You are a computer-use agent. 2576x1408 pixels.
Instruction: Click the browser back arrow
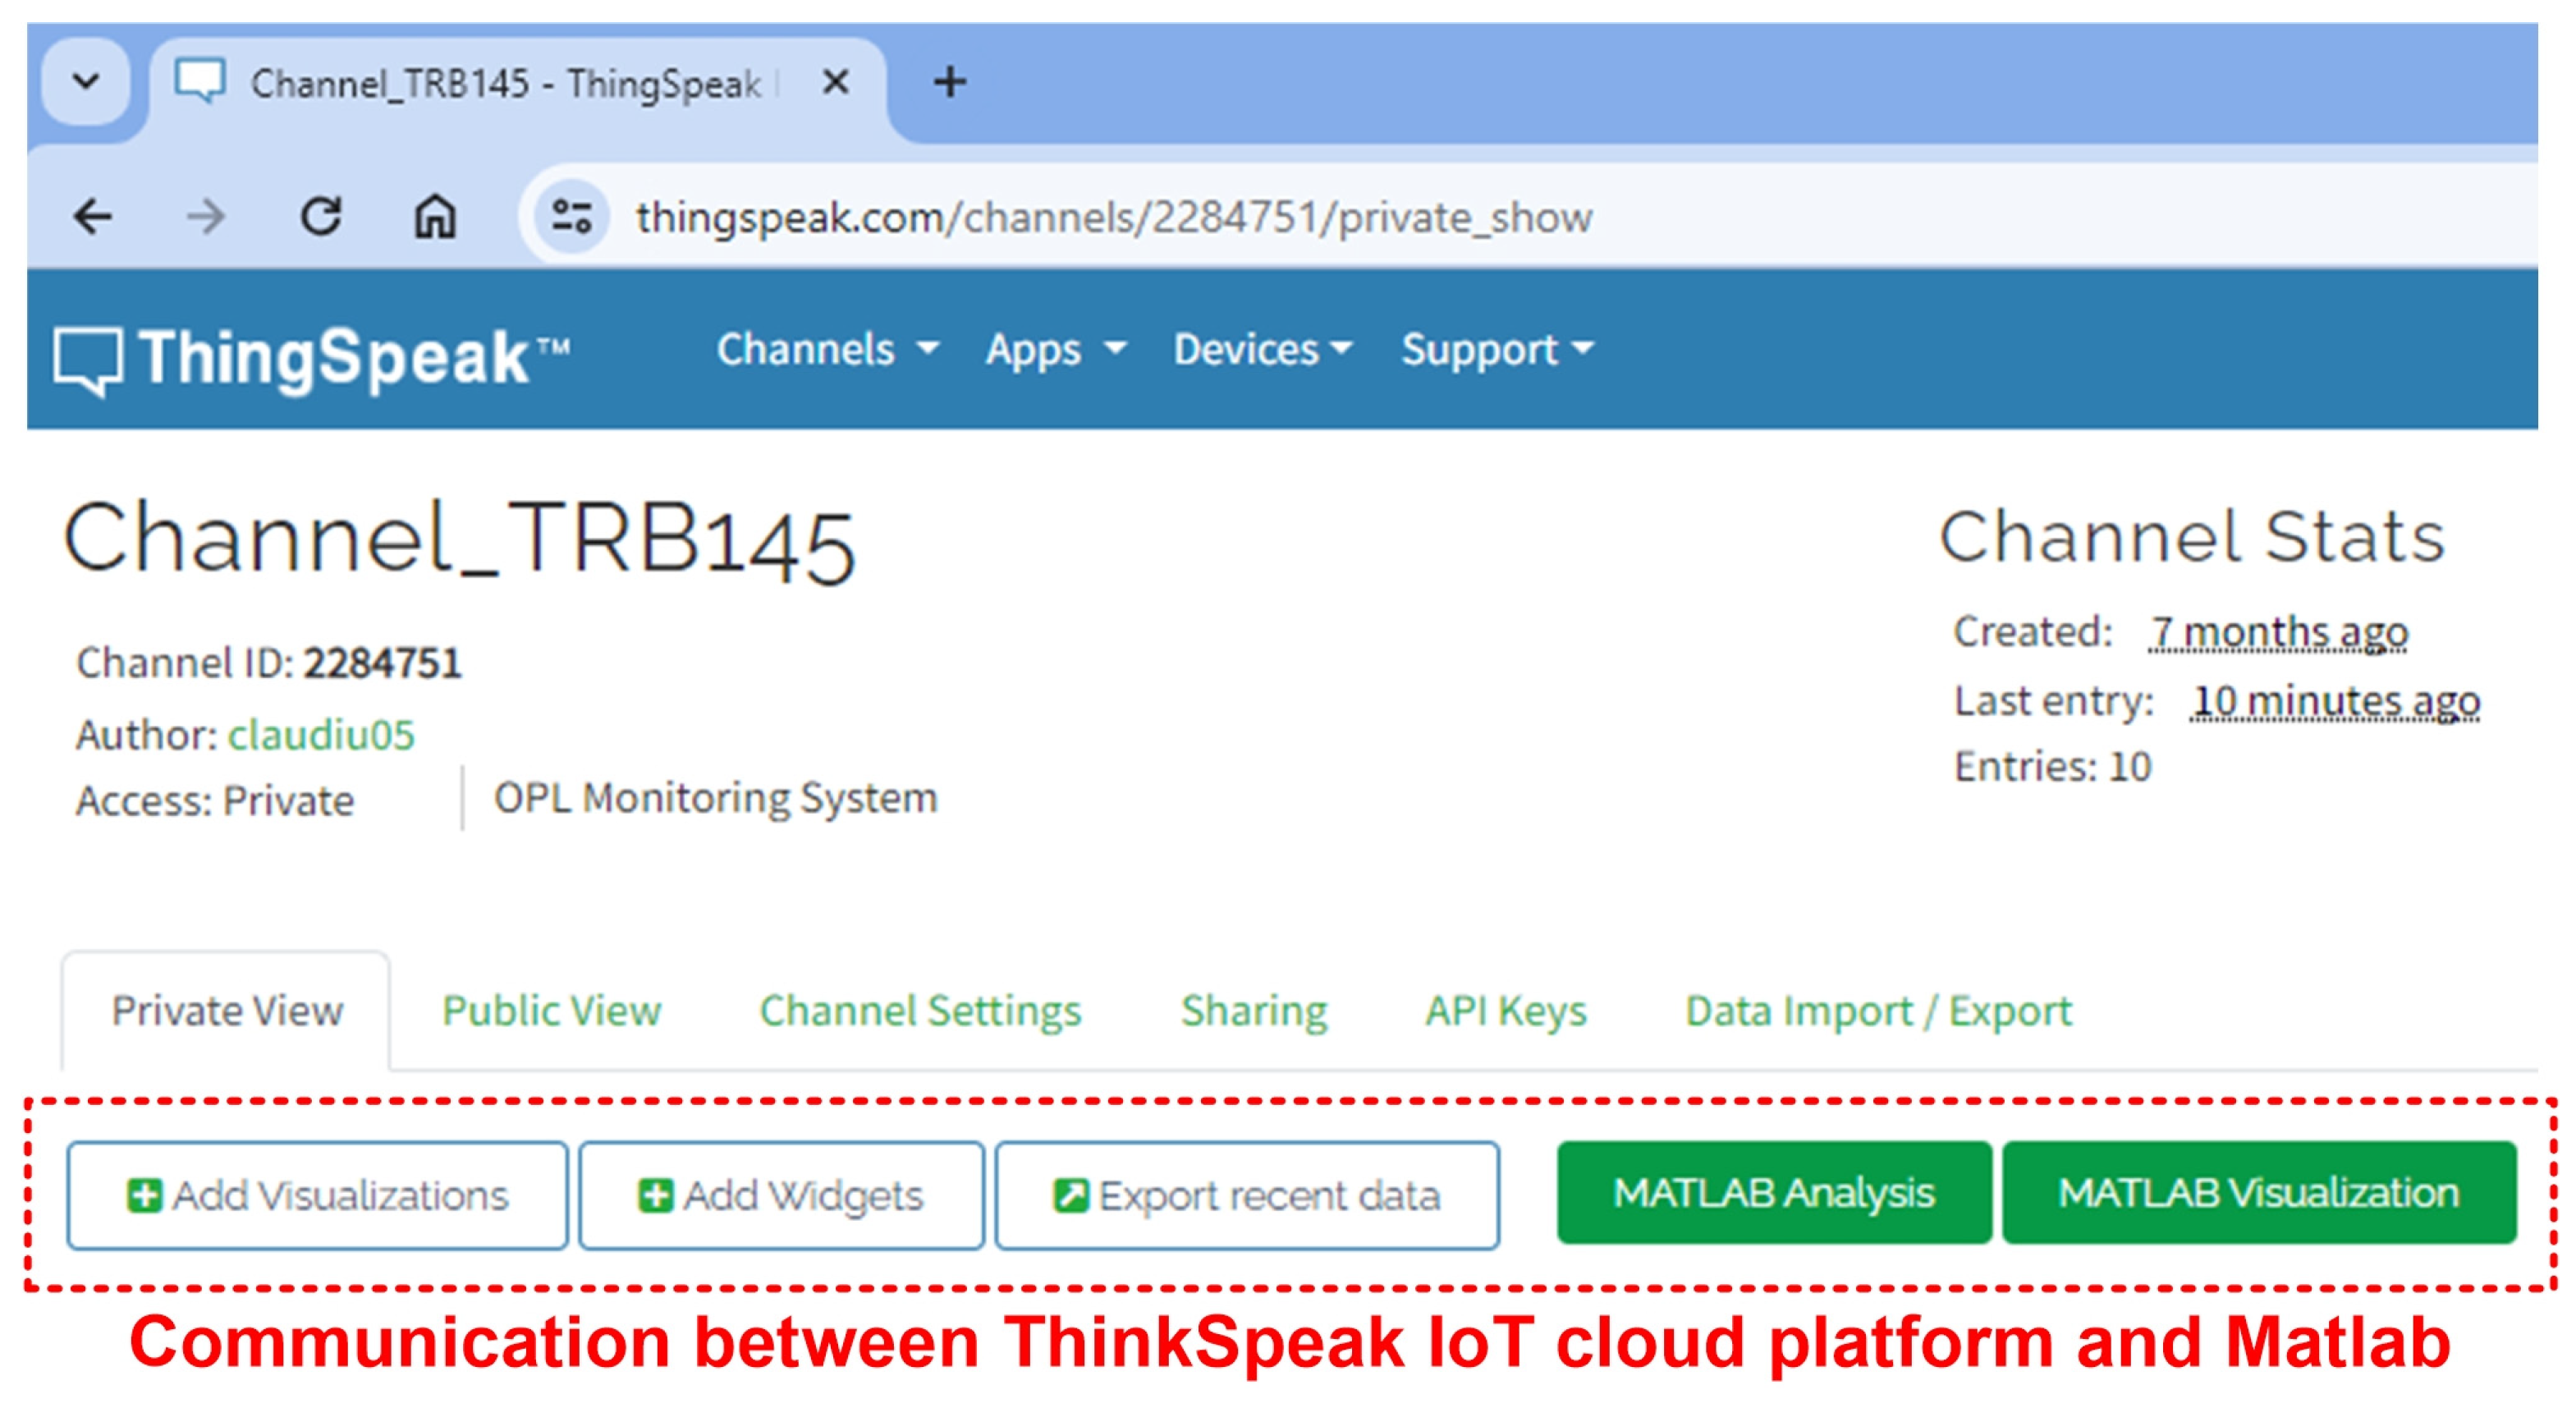(x=93, y=217)
